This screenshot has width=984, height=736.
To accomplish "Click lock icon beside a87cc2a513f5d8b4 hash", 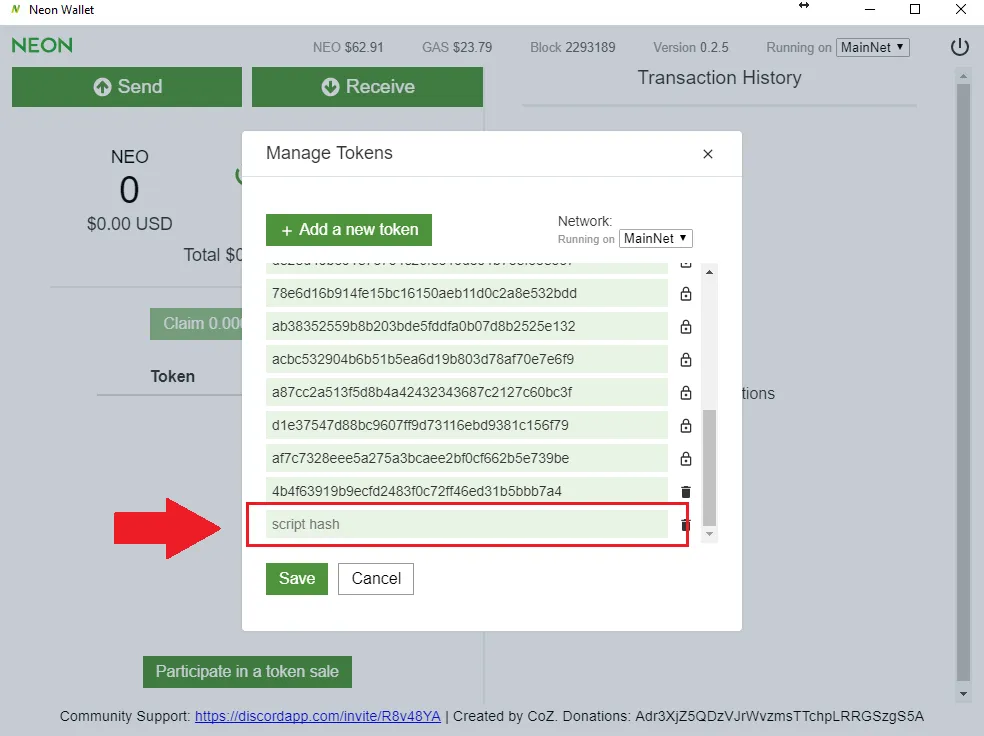I will (686, 392).
